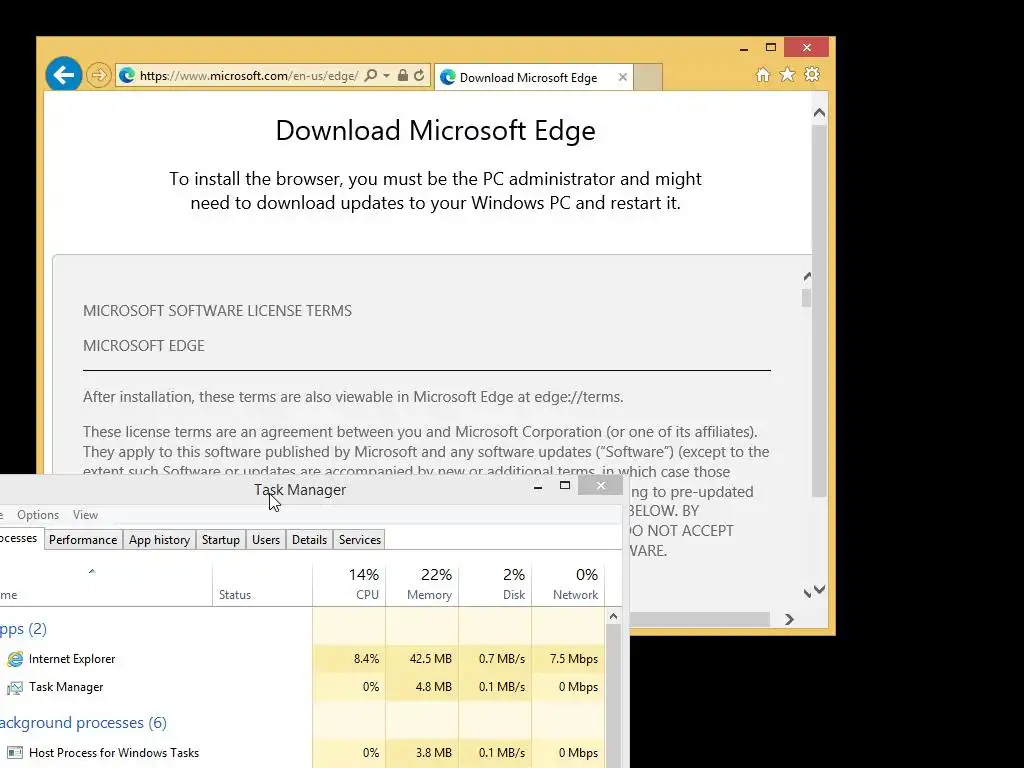Screen dimensions: 1024x768
Task: Open the View menu in Task Manager
Action: pyautogui.click(x=86, y=515)
